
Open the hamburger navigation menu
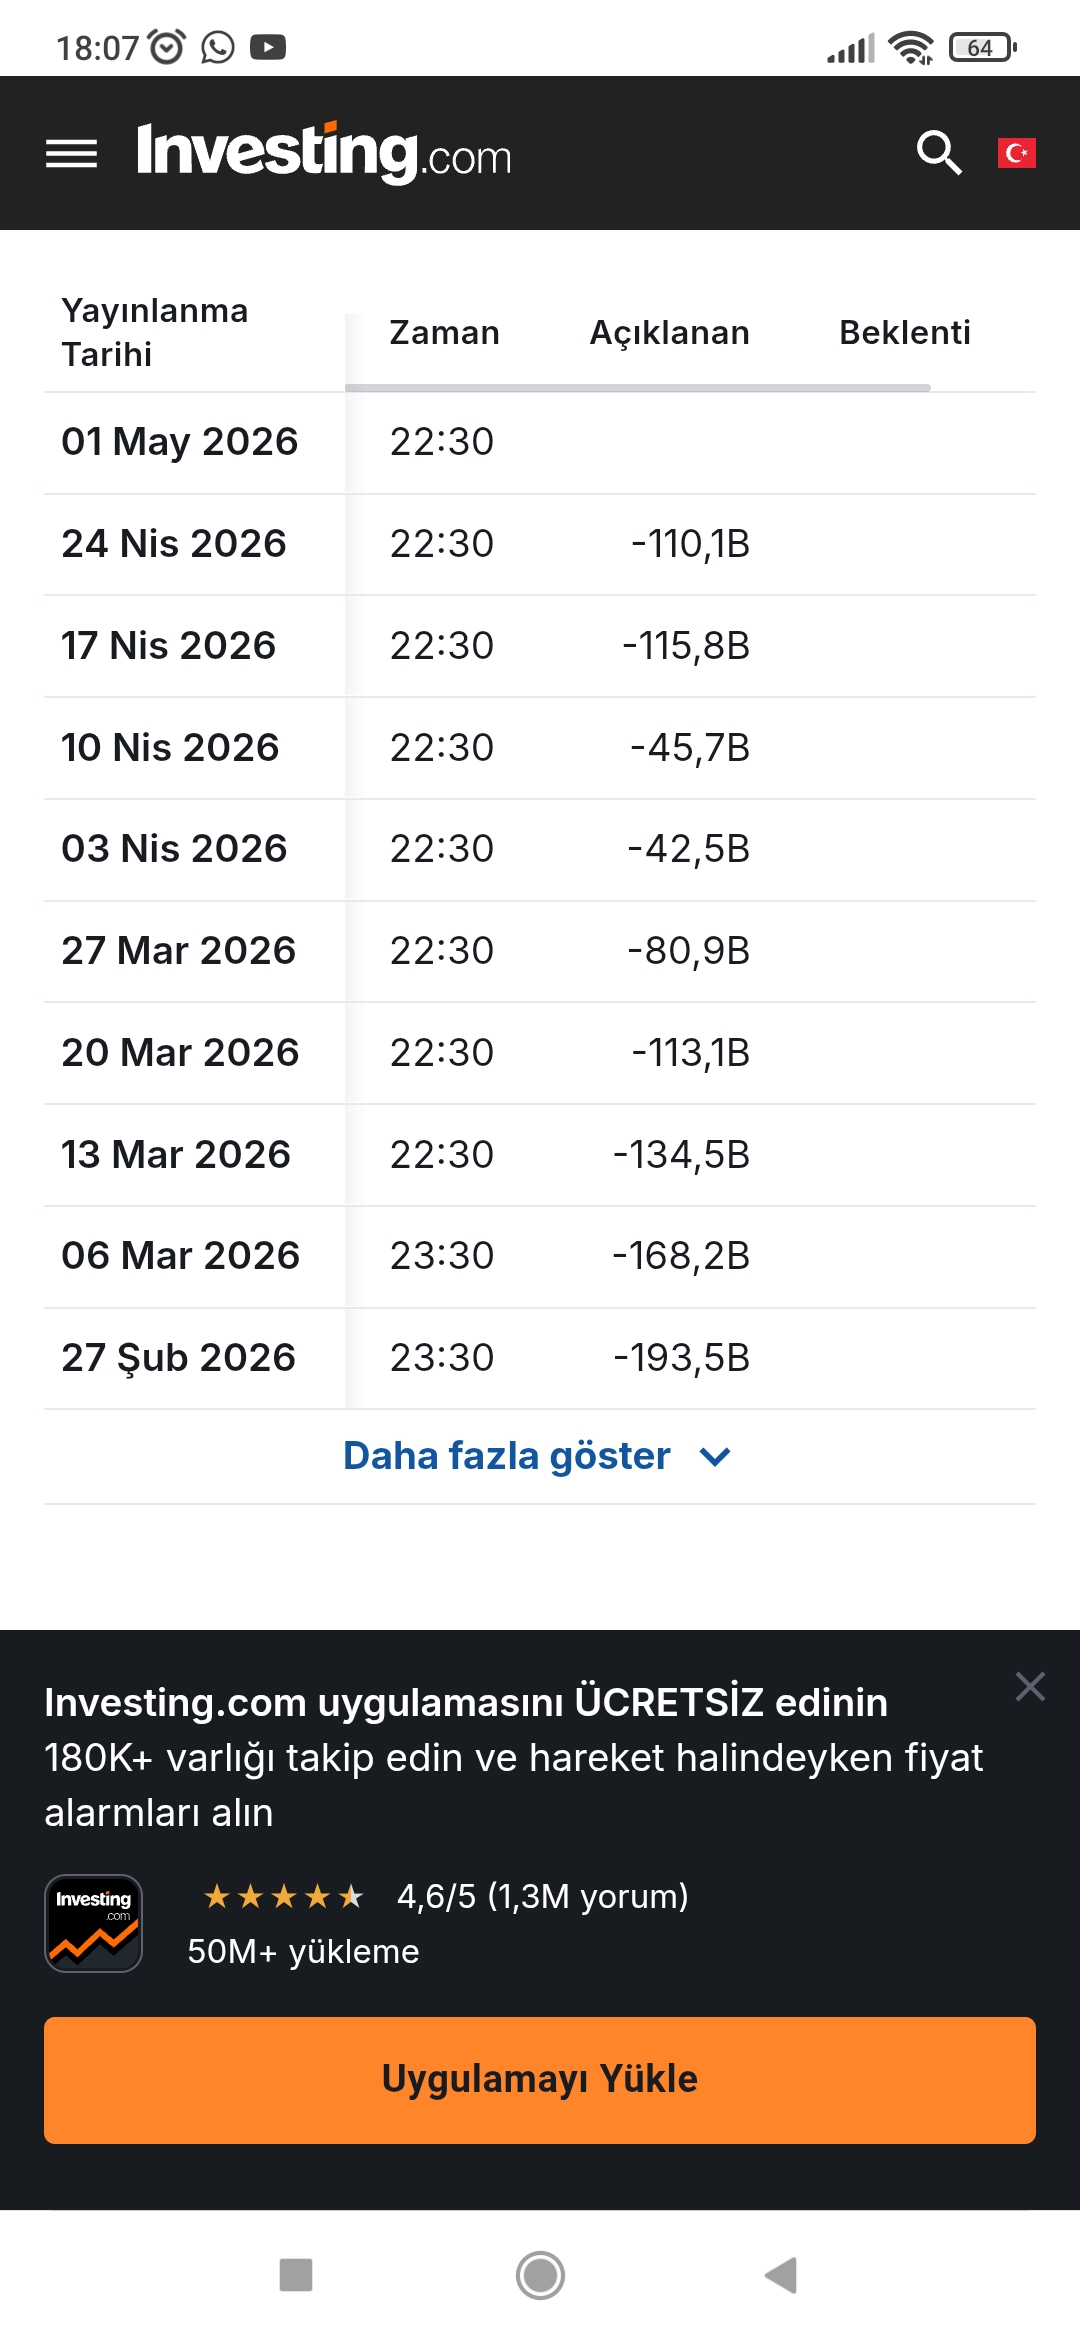(x=72, y=154)
